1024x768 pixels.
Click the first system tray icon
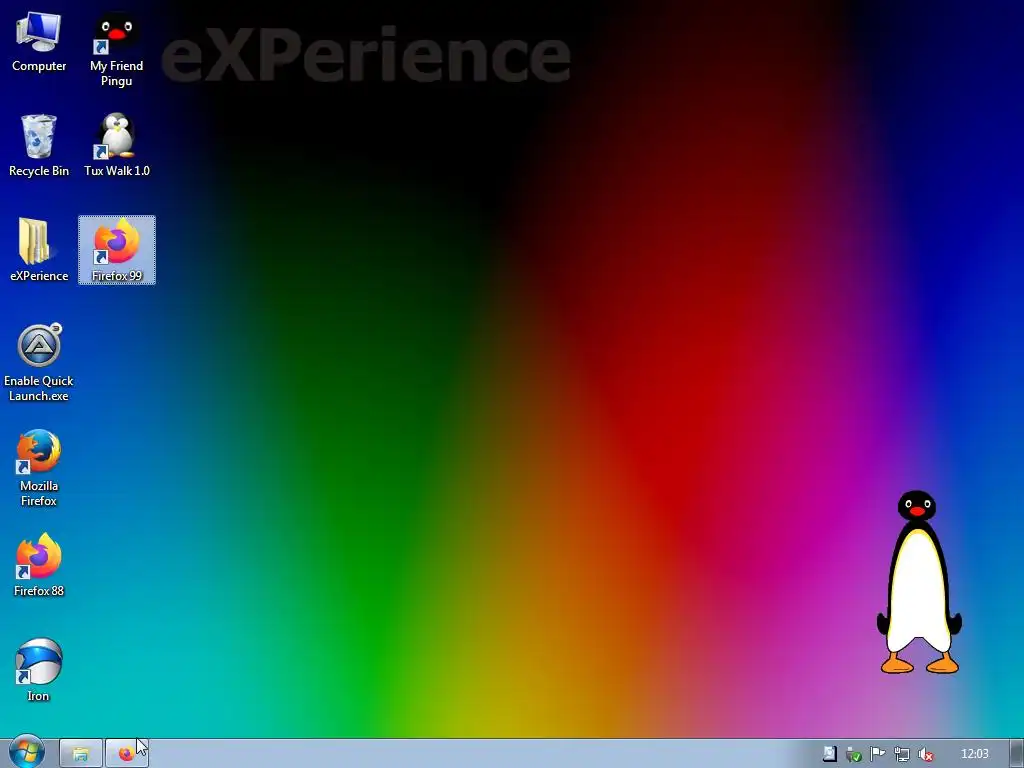[x=829, y=754]
